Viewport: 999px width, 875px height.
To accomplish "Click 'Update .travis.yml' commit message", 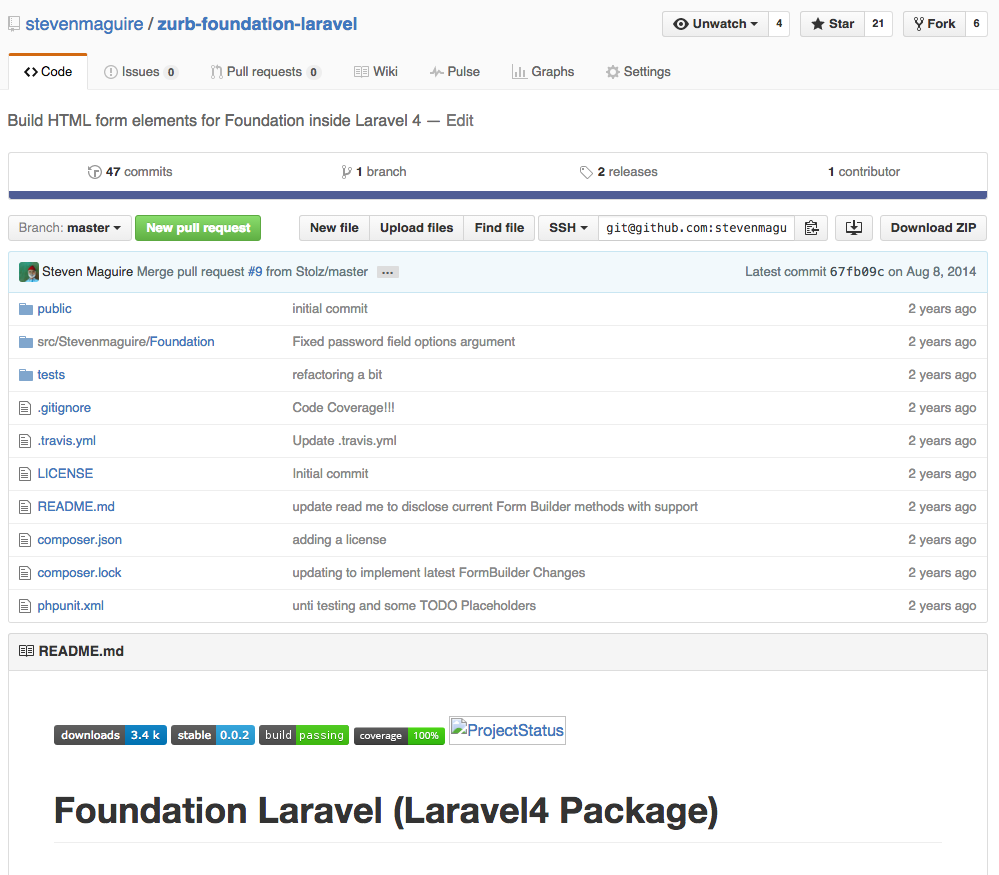I will [345, 441].
